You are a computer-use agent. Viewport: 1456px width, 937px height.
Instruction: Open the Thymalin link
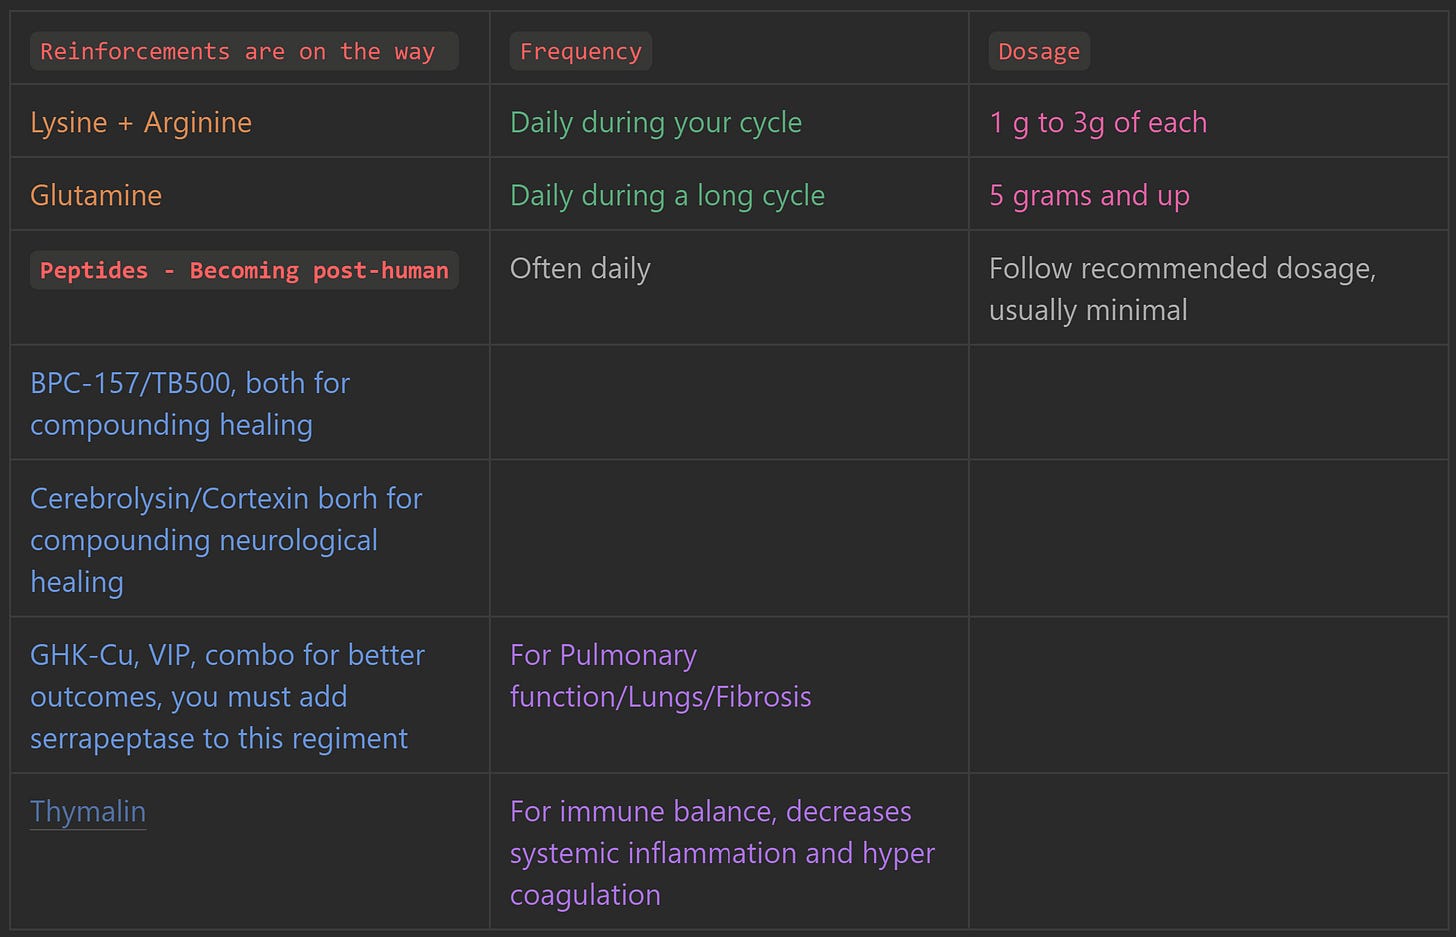pos(88,811)
